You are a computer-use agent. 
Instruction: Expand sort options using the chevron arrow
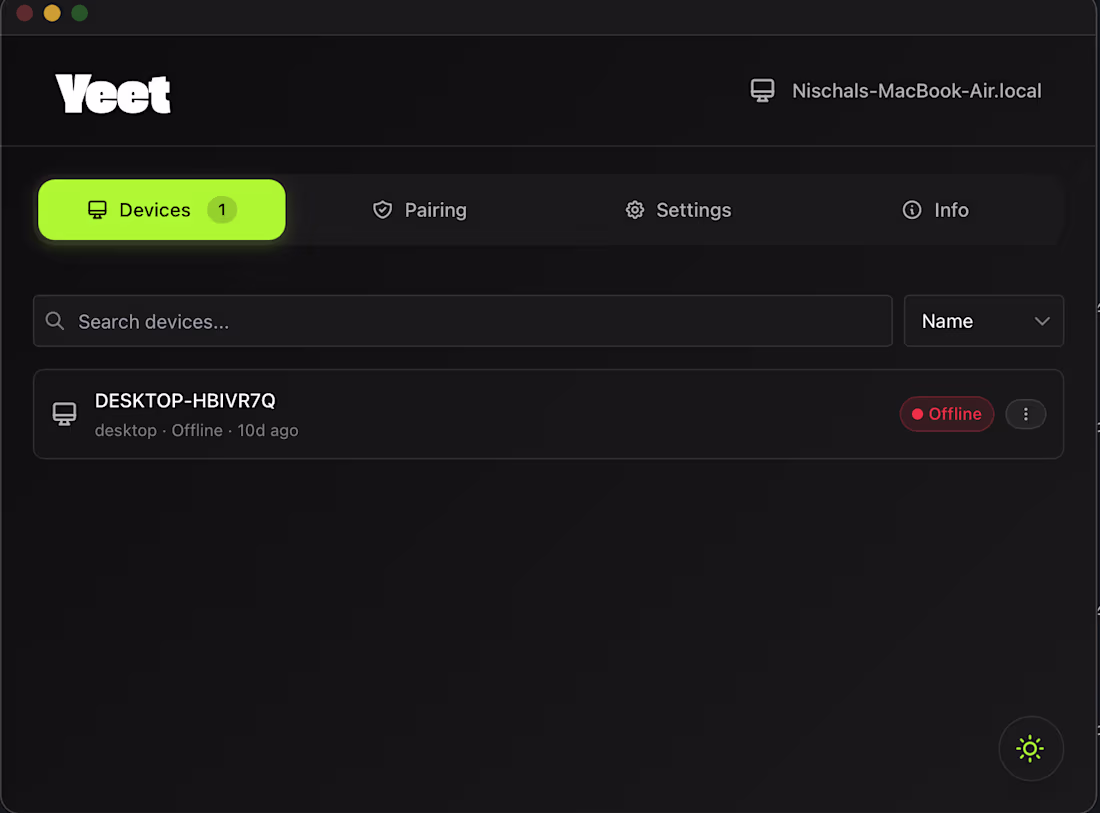pyautogui.click(x=1042, y=321)
